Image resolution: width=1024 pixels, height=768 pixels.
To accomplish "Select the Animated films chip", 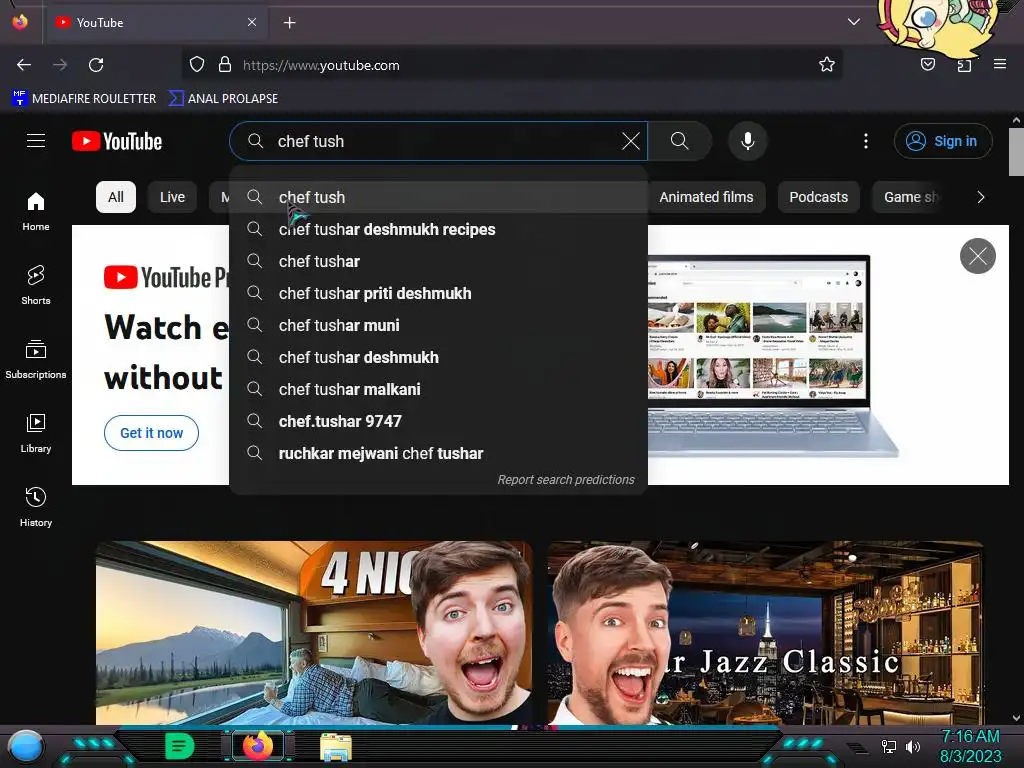I will click(706, 197).
